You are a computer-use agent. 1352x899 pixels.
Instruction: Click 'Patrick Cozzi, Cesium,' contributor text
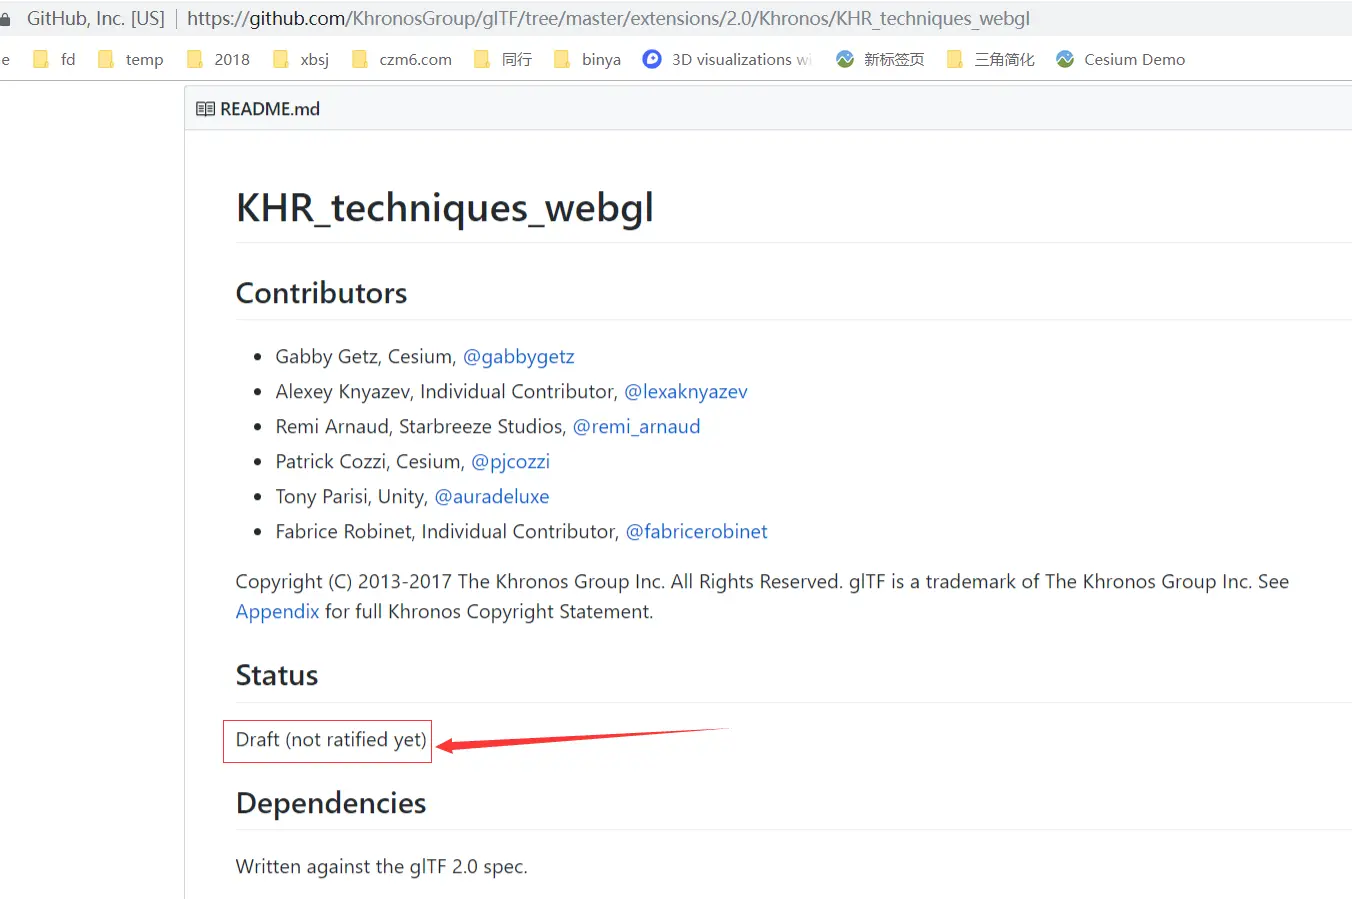[x=370, y=462]
